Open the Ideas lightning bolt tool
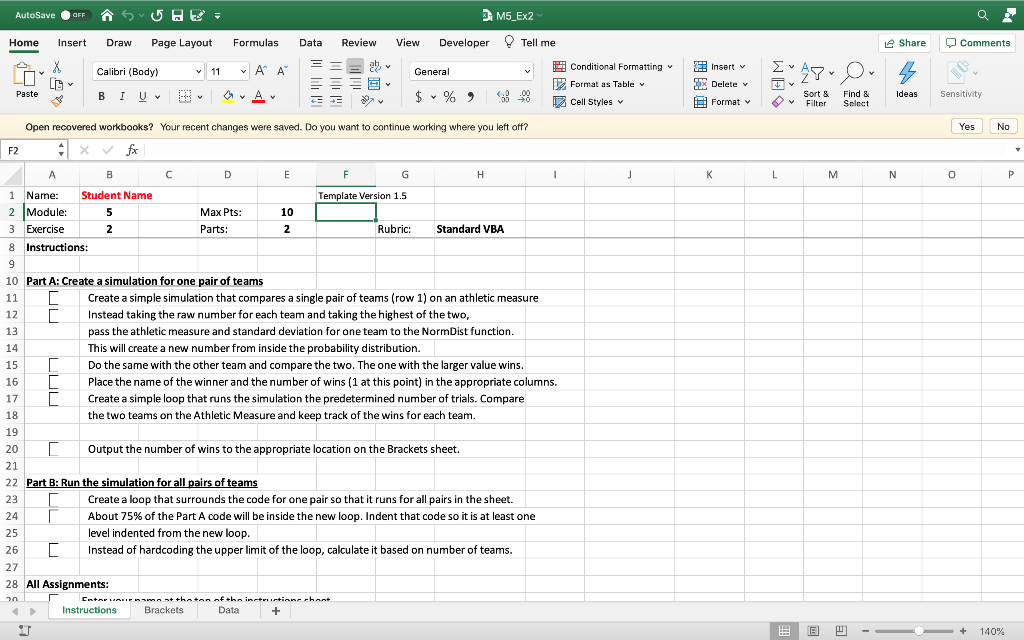The height and width of the screenshot is (640, 1024). (906, 73)
